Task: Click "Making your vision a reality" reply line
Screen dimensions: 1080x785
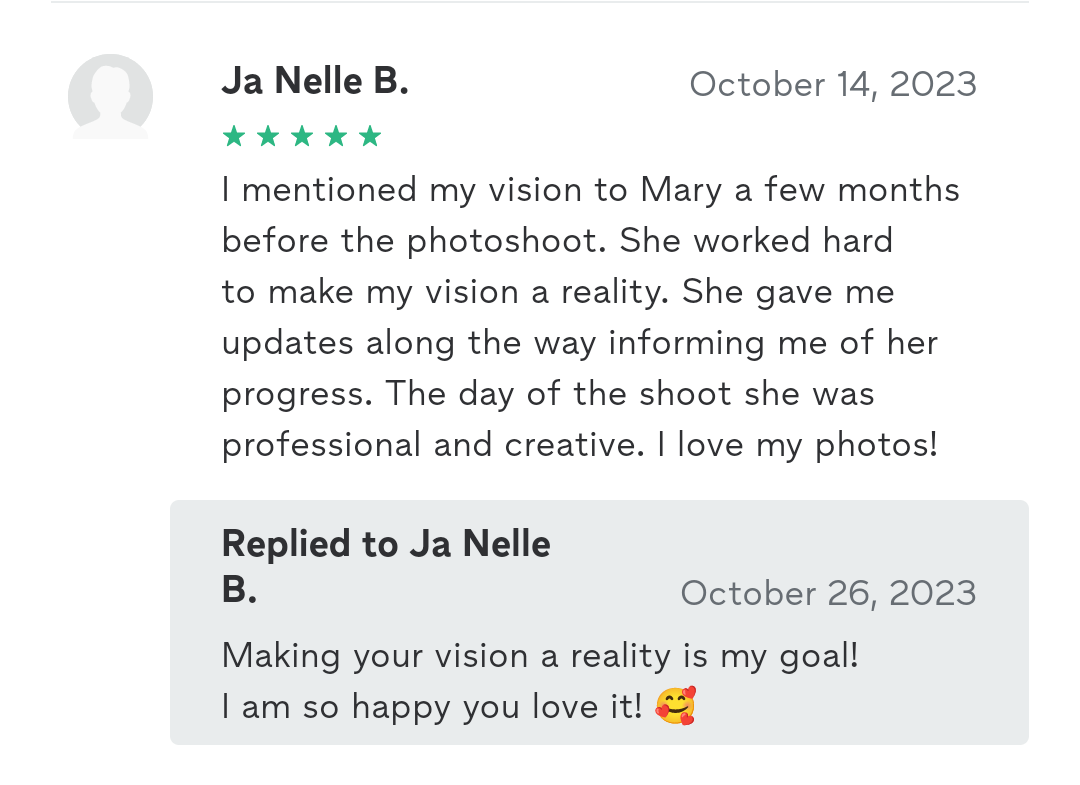Action: point(540,656)
